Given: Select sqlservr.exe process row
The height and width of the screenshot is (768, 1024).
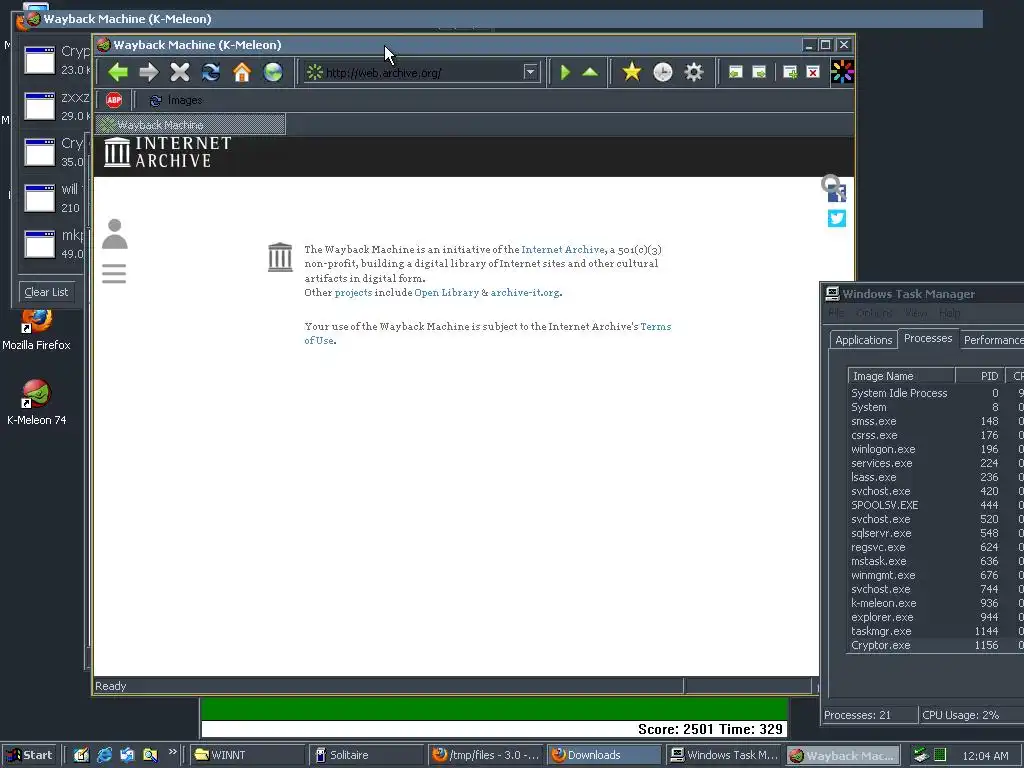Looking at the screenshot, I should (x=935, y=533).
